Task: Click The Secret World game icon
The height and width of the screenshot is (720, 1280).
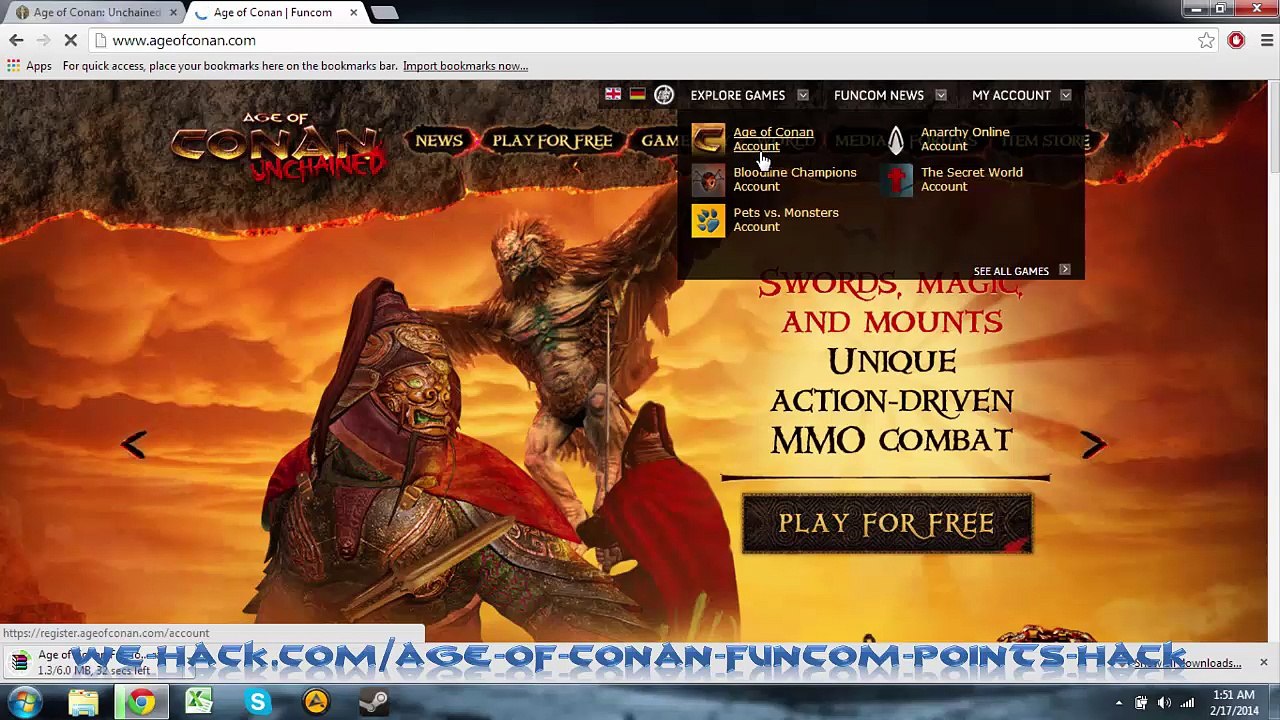Action: pyautogui.click(x=895, y=179)
